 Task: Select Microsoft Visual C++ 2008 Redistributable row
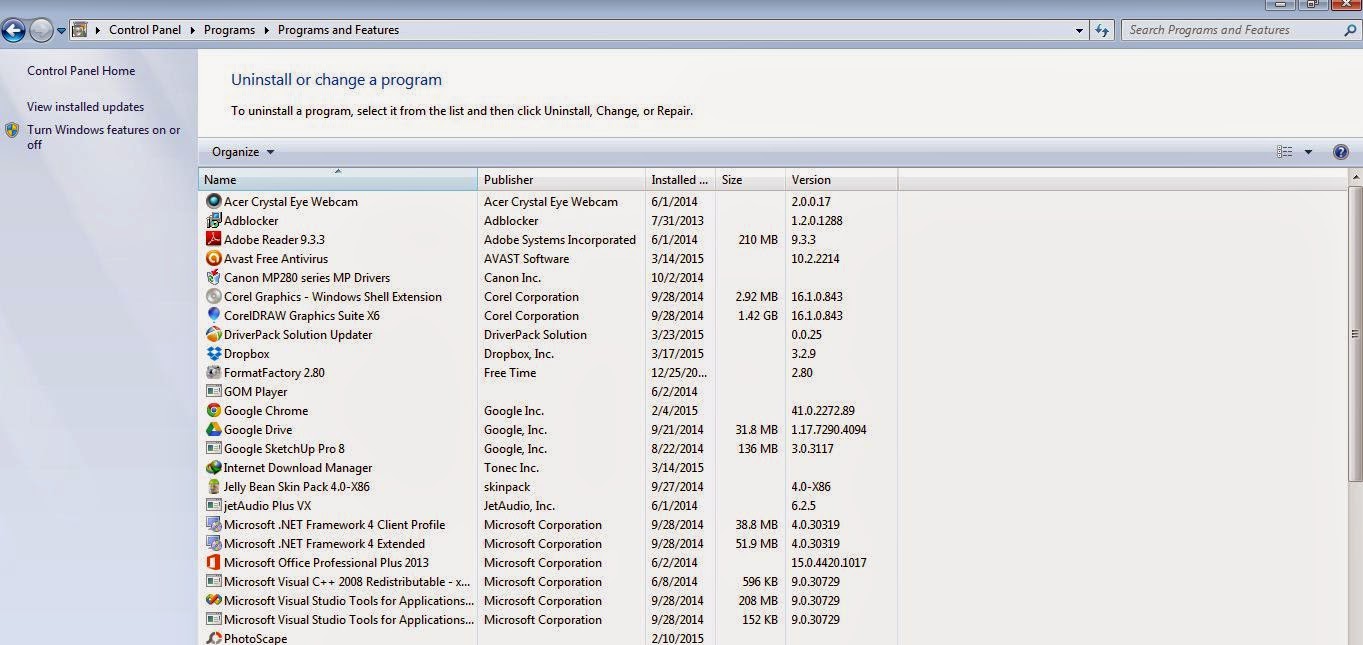(x=549, y=582)
